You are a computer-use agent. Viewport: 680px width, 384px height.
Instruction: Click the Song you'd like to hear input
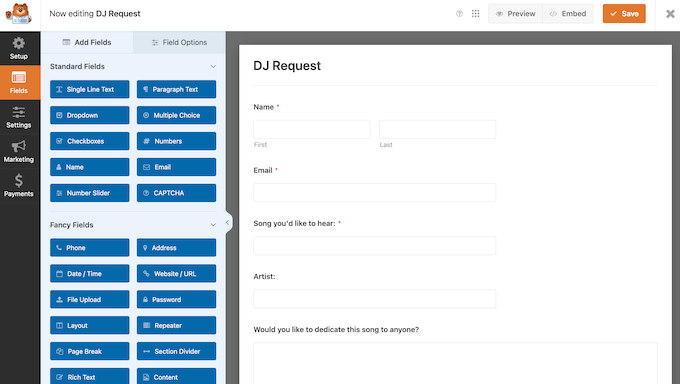[375, 246]
